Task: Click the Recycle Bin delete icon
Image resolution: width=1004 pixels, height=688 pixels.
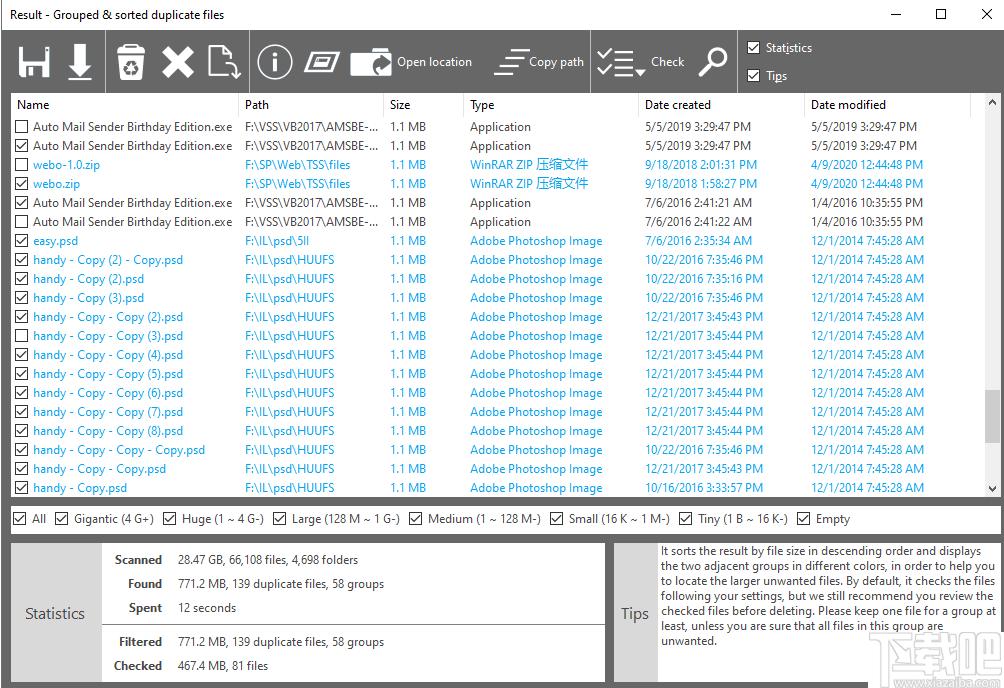Action: pyautogui.click(x=131, y=62)
